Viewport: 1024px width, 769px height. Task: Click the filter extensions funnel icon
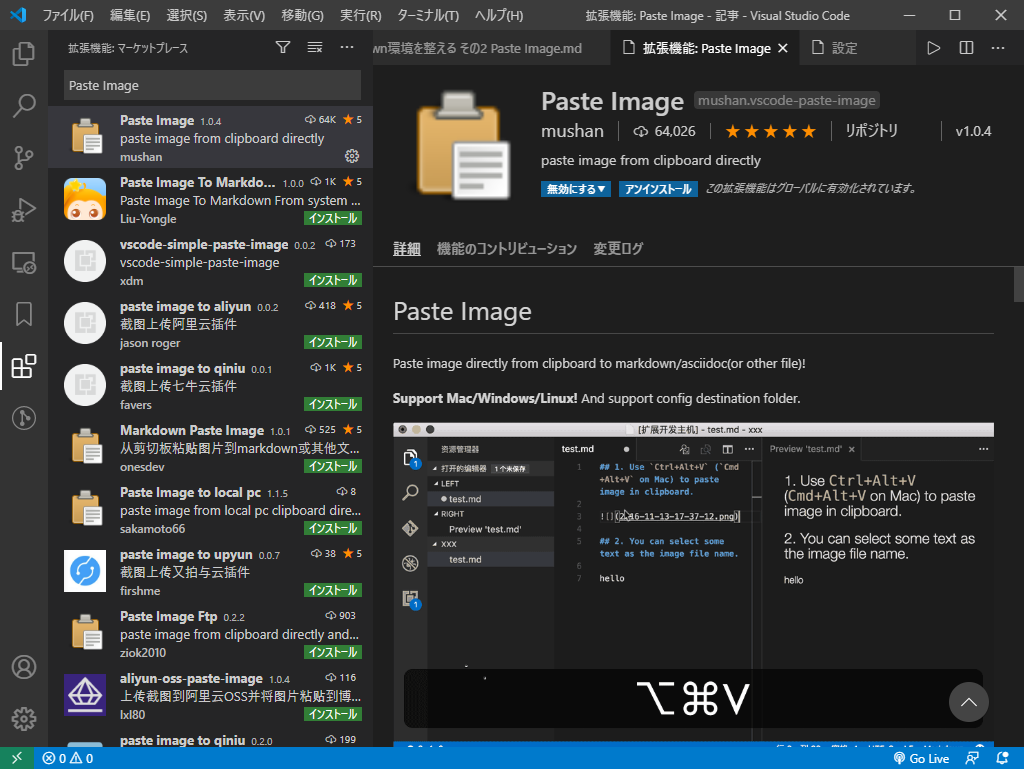(283, 47)
